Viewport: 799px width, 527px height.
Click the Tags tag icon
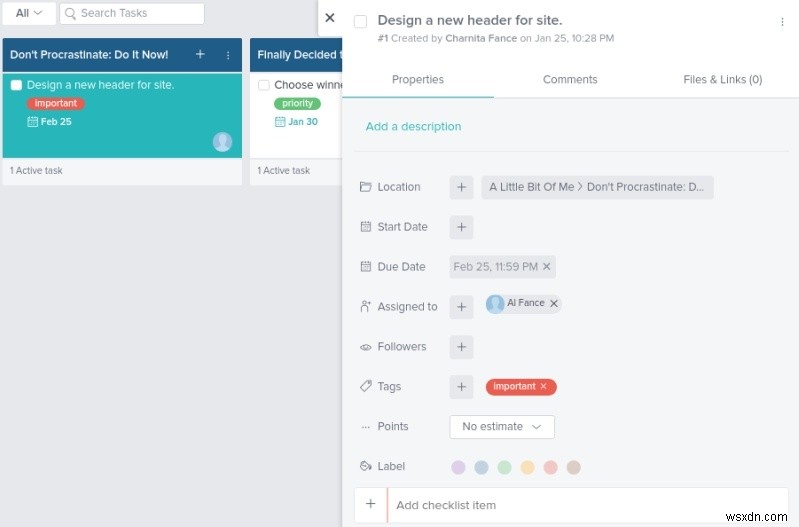pos(365,386)
